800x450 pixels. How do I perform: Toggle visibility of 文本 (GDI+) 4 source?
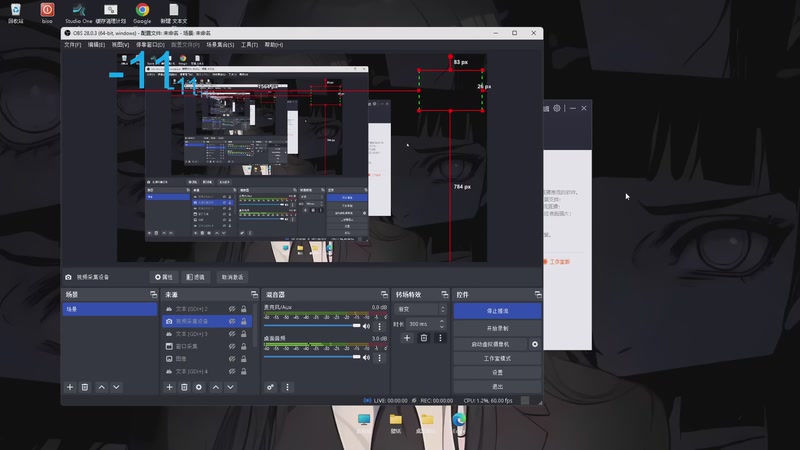232,371
